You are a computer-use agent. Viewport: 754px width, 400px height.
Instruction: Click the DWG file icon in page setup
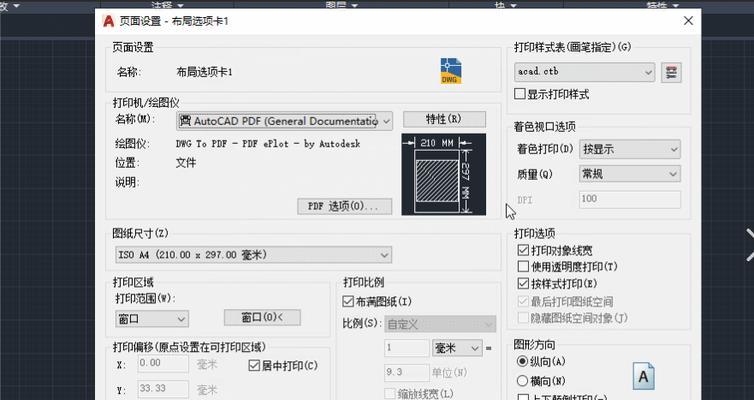tap(451, 71)
